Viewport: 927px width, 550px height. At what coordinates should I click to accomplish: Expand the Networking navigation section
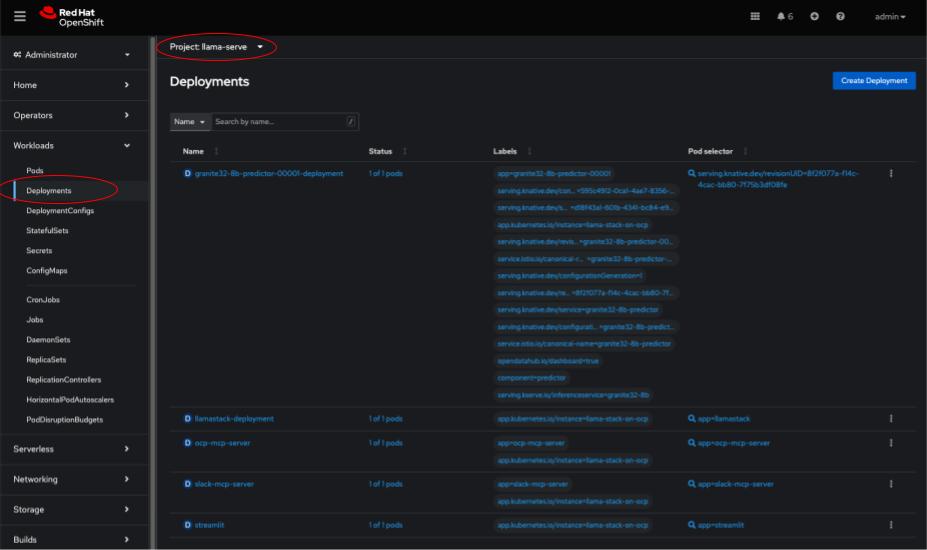(72, 479)
